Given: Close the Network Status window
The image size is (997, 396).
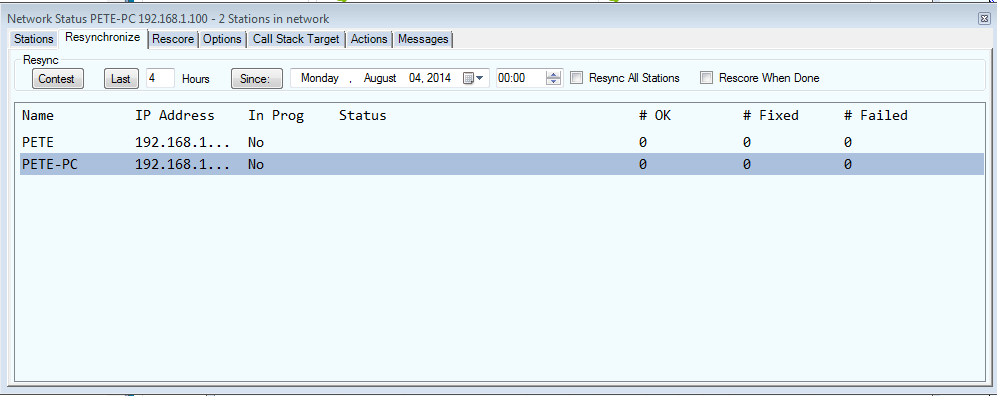Looking at the screenshot, I should [984, 19].
